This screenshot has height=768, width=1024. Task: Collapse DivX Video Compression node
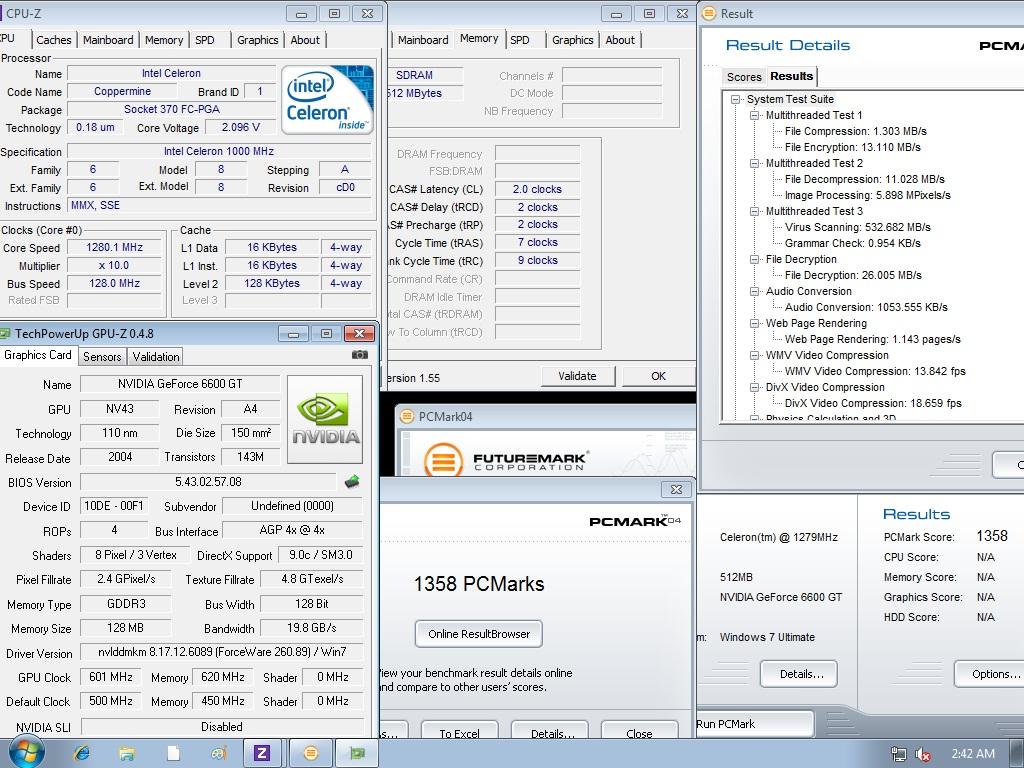(x=754, y=387)
